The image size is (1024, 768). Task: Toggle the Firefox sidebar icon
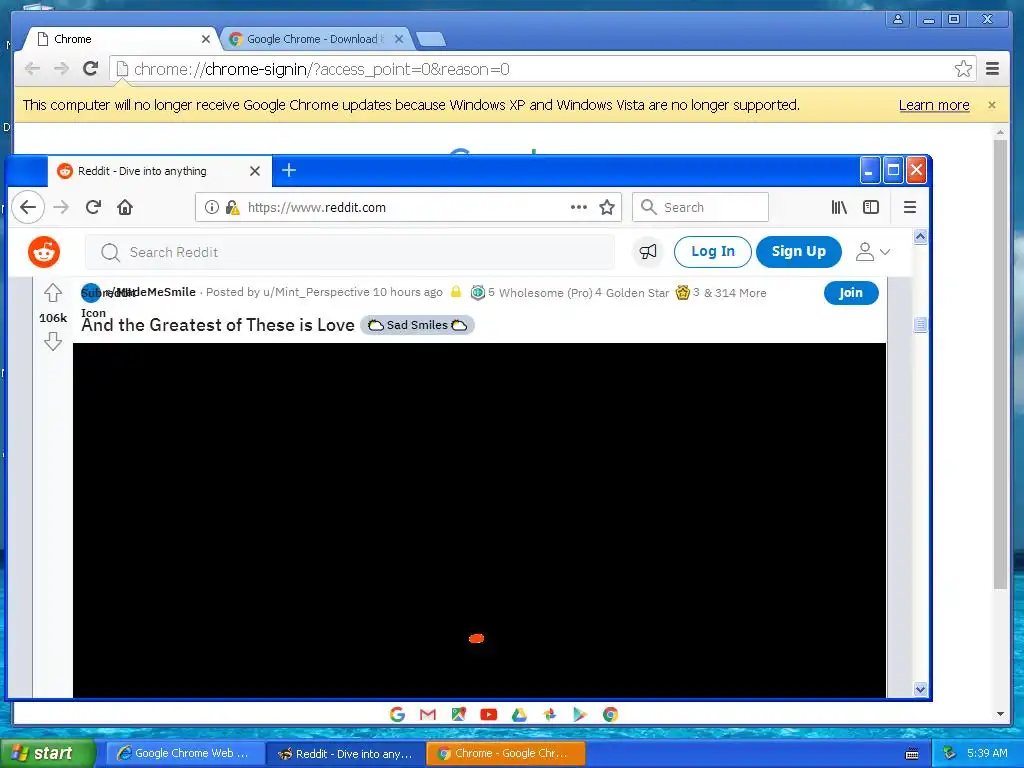tap(871, 208)
